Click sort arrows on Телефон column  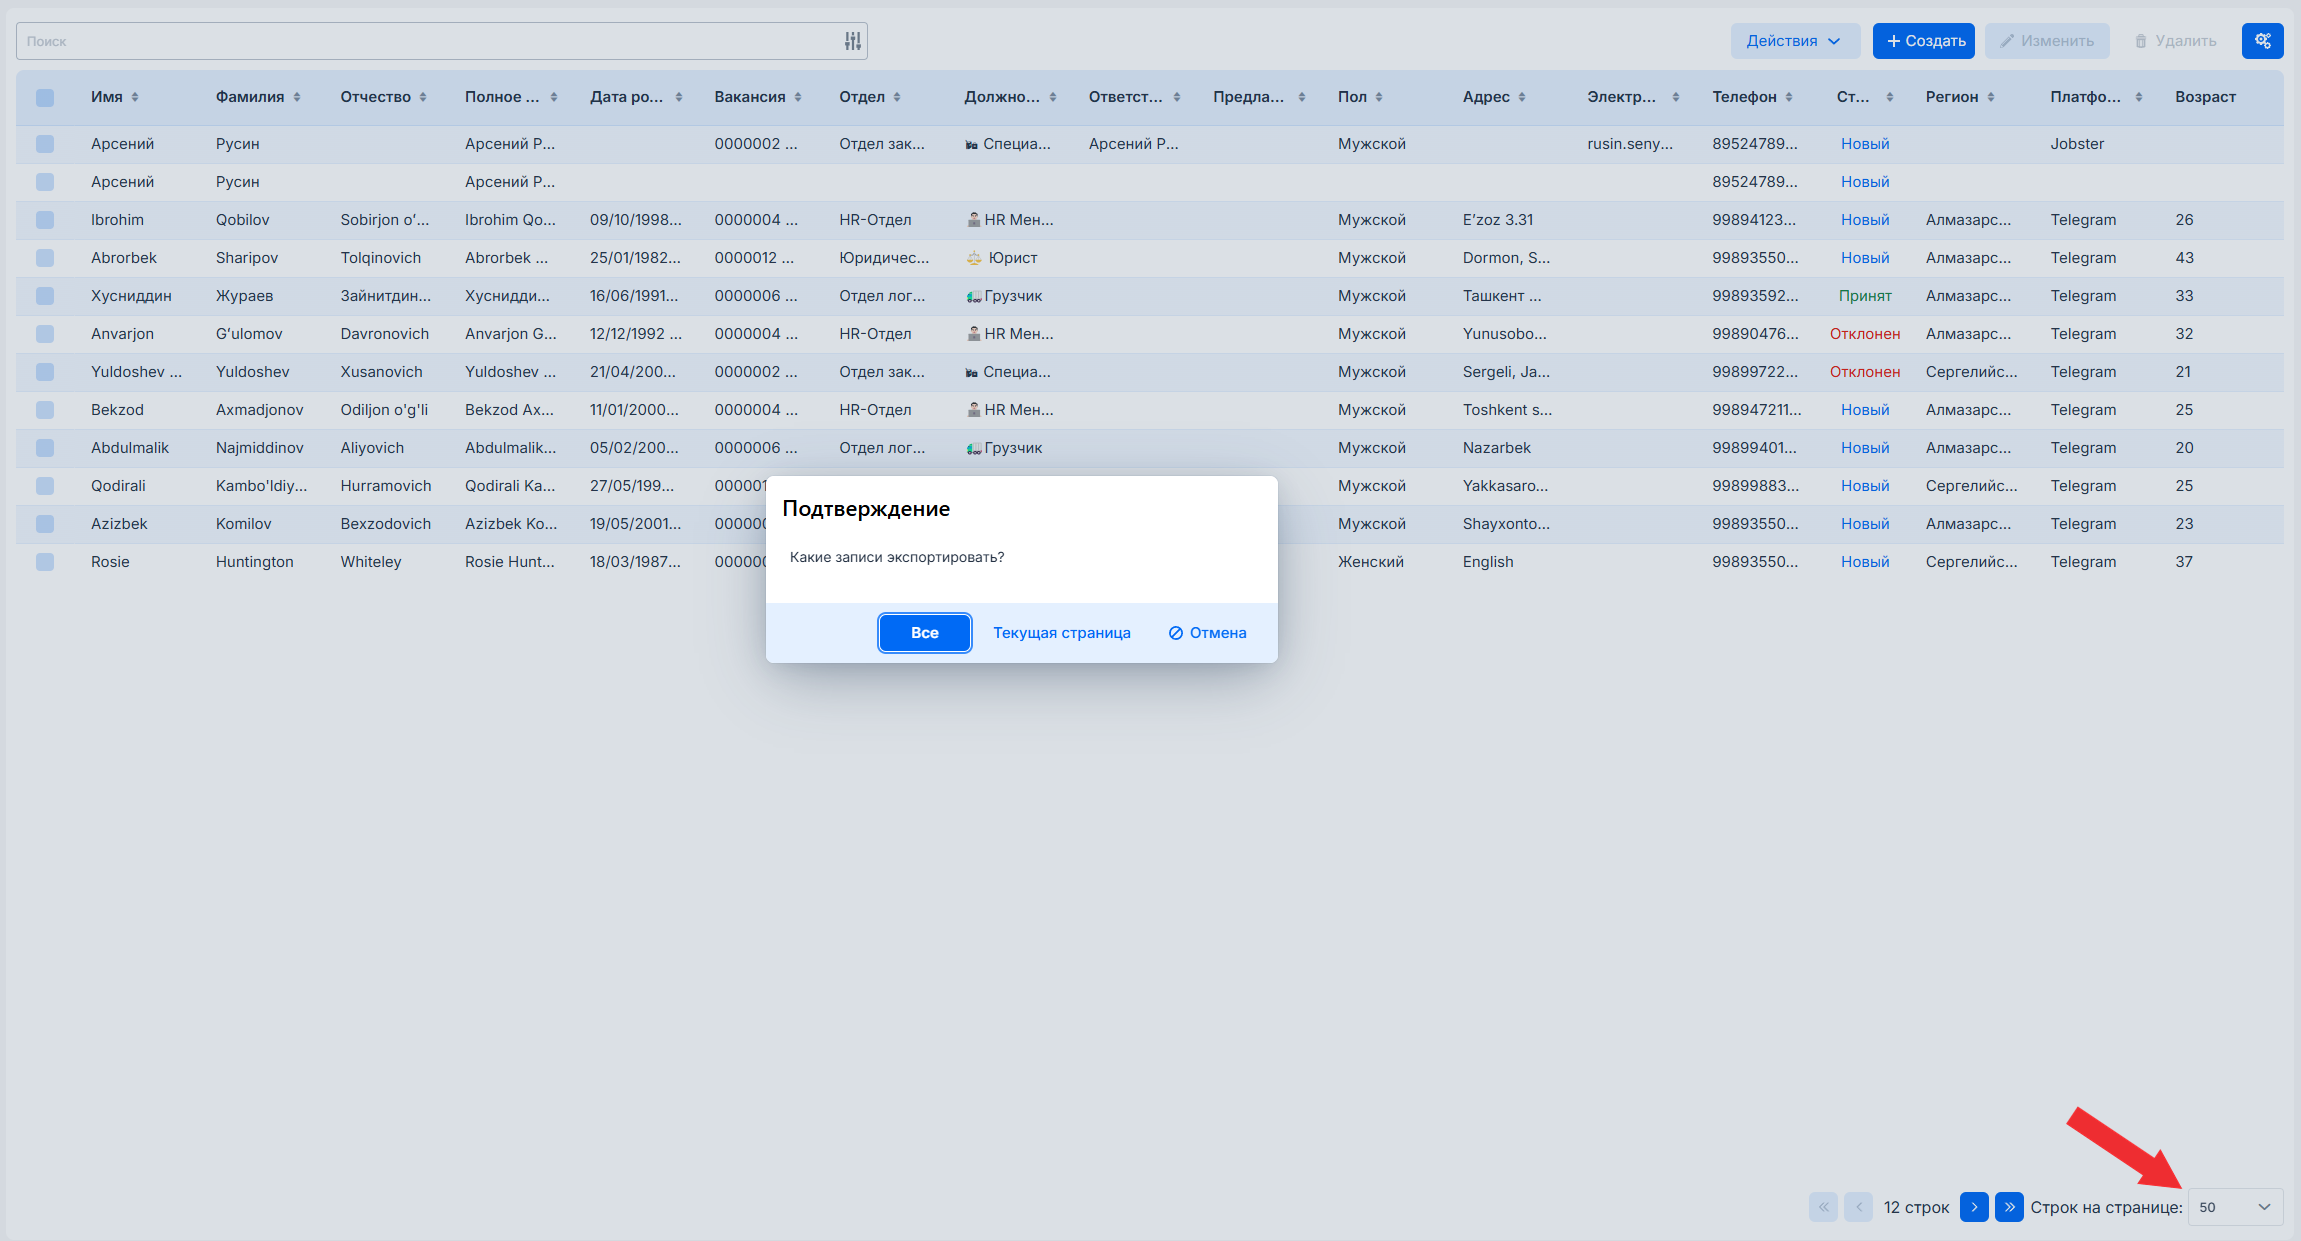(1789, 97)
